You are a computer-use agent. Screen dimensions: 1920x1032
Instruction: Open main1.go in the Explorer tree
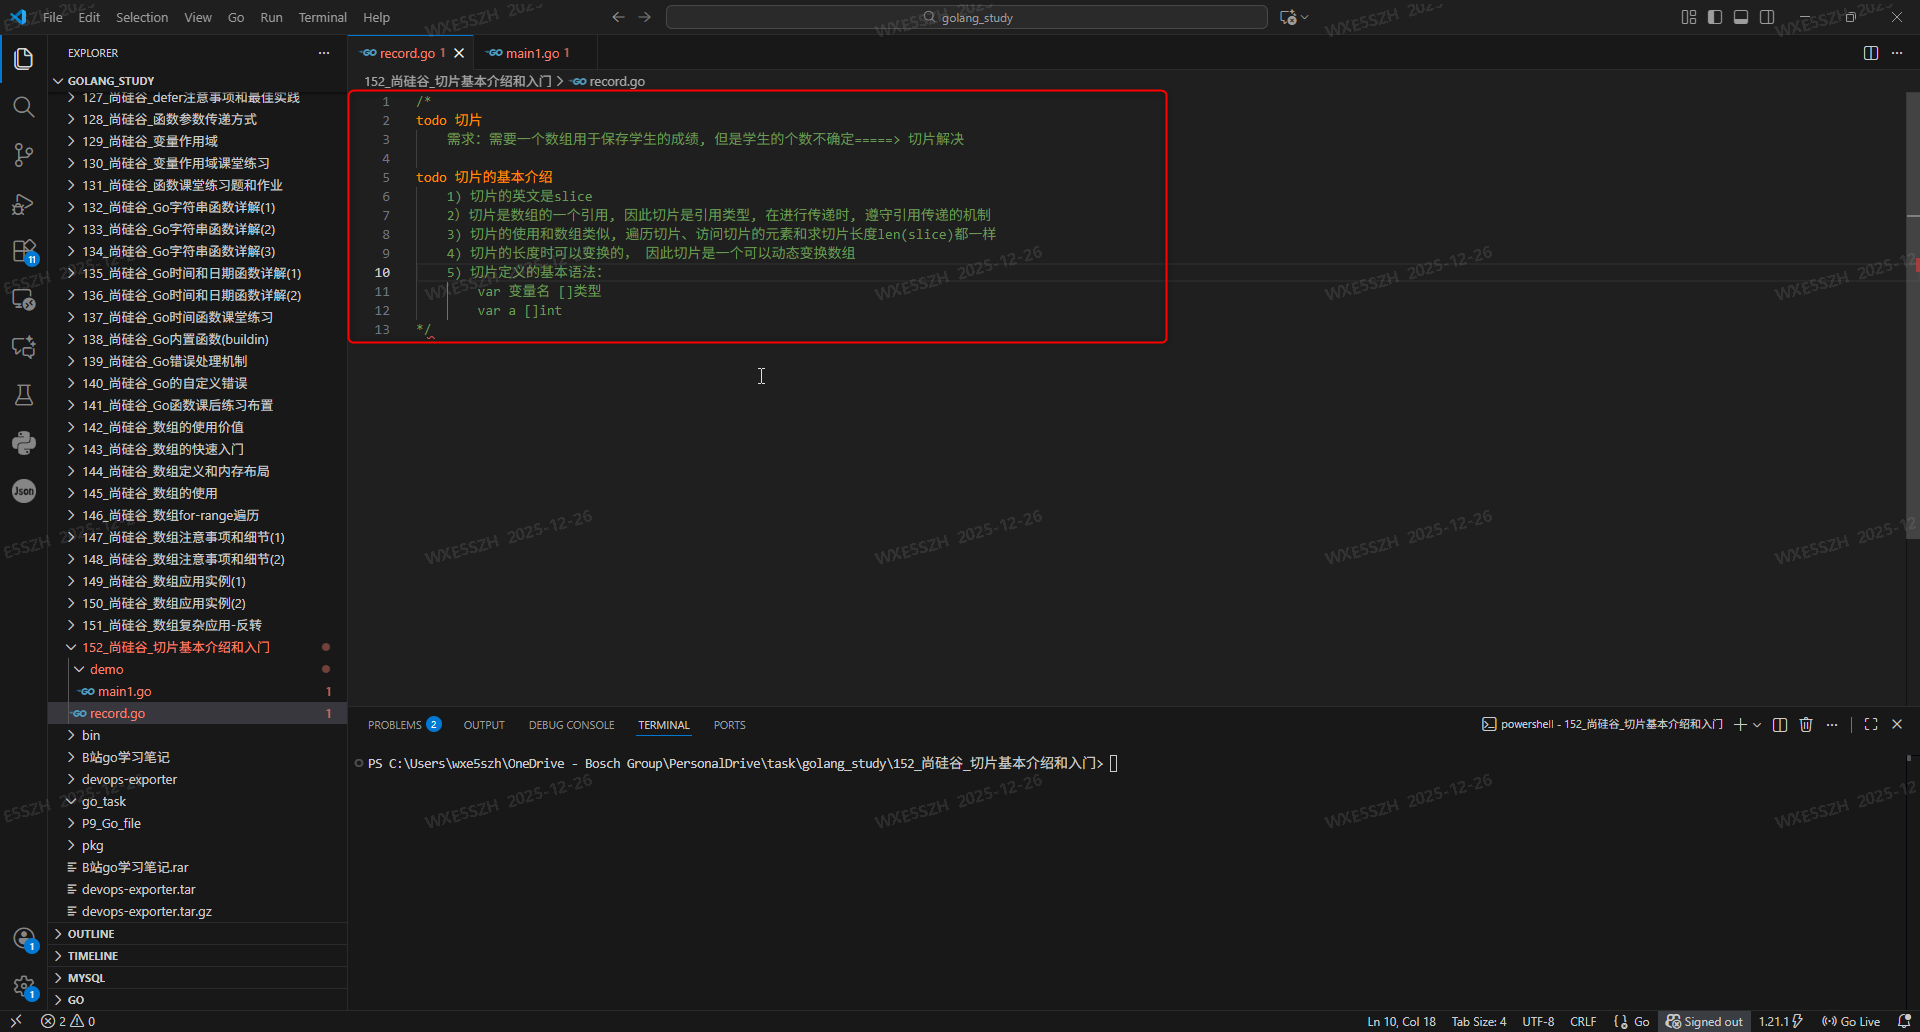click(124, 691)
